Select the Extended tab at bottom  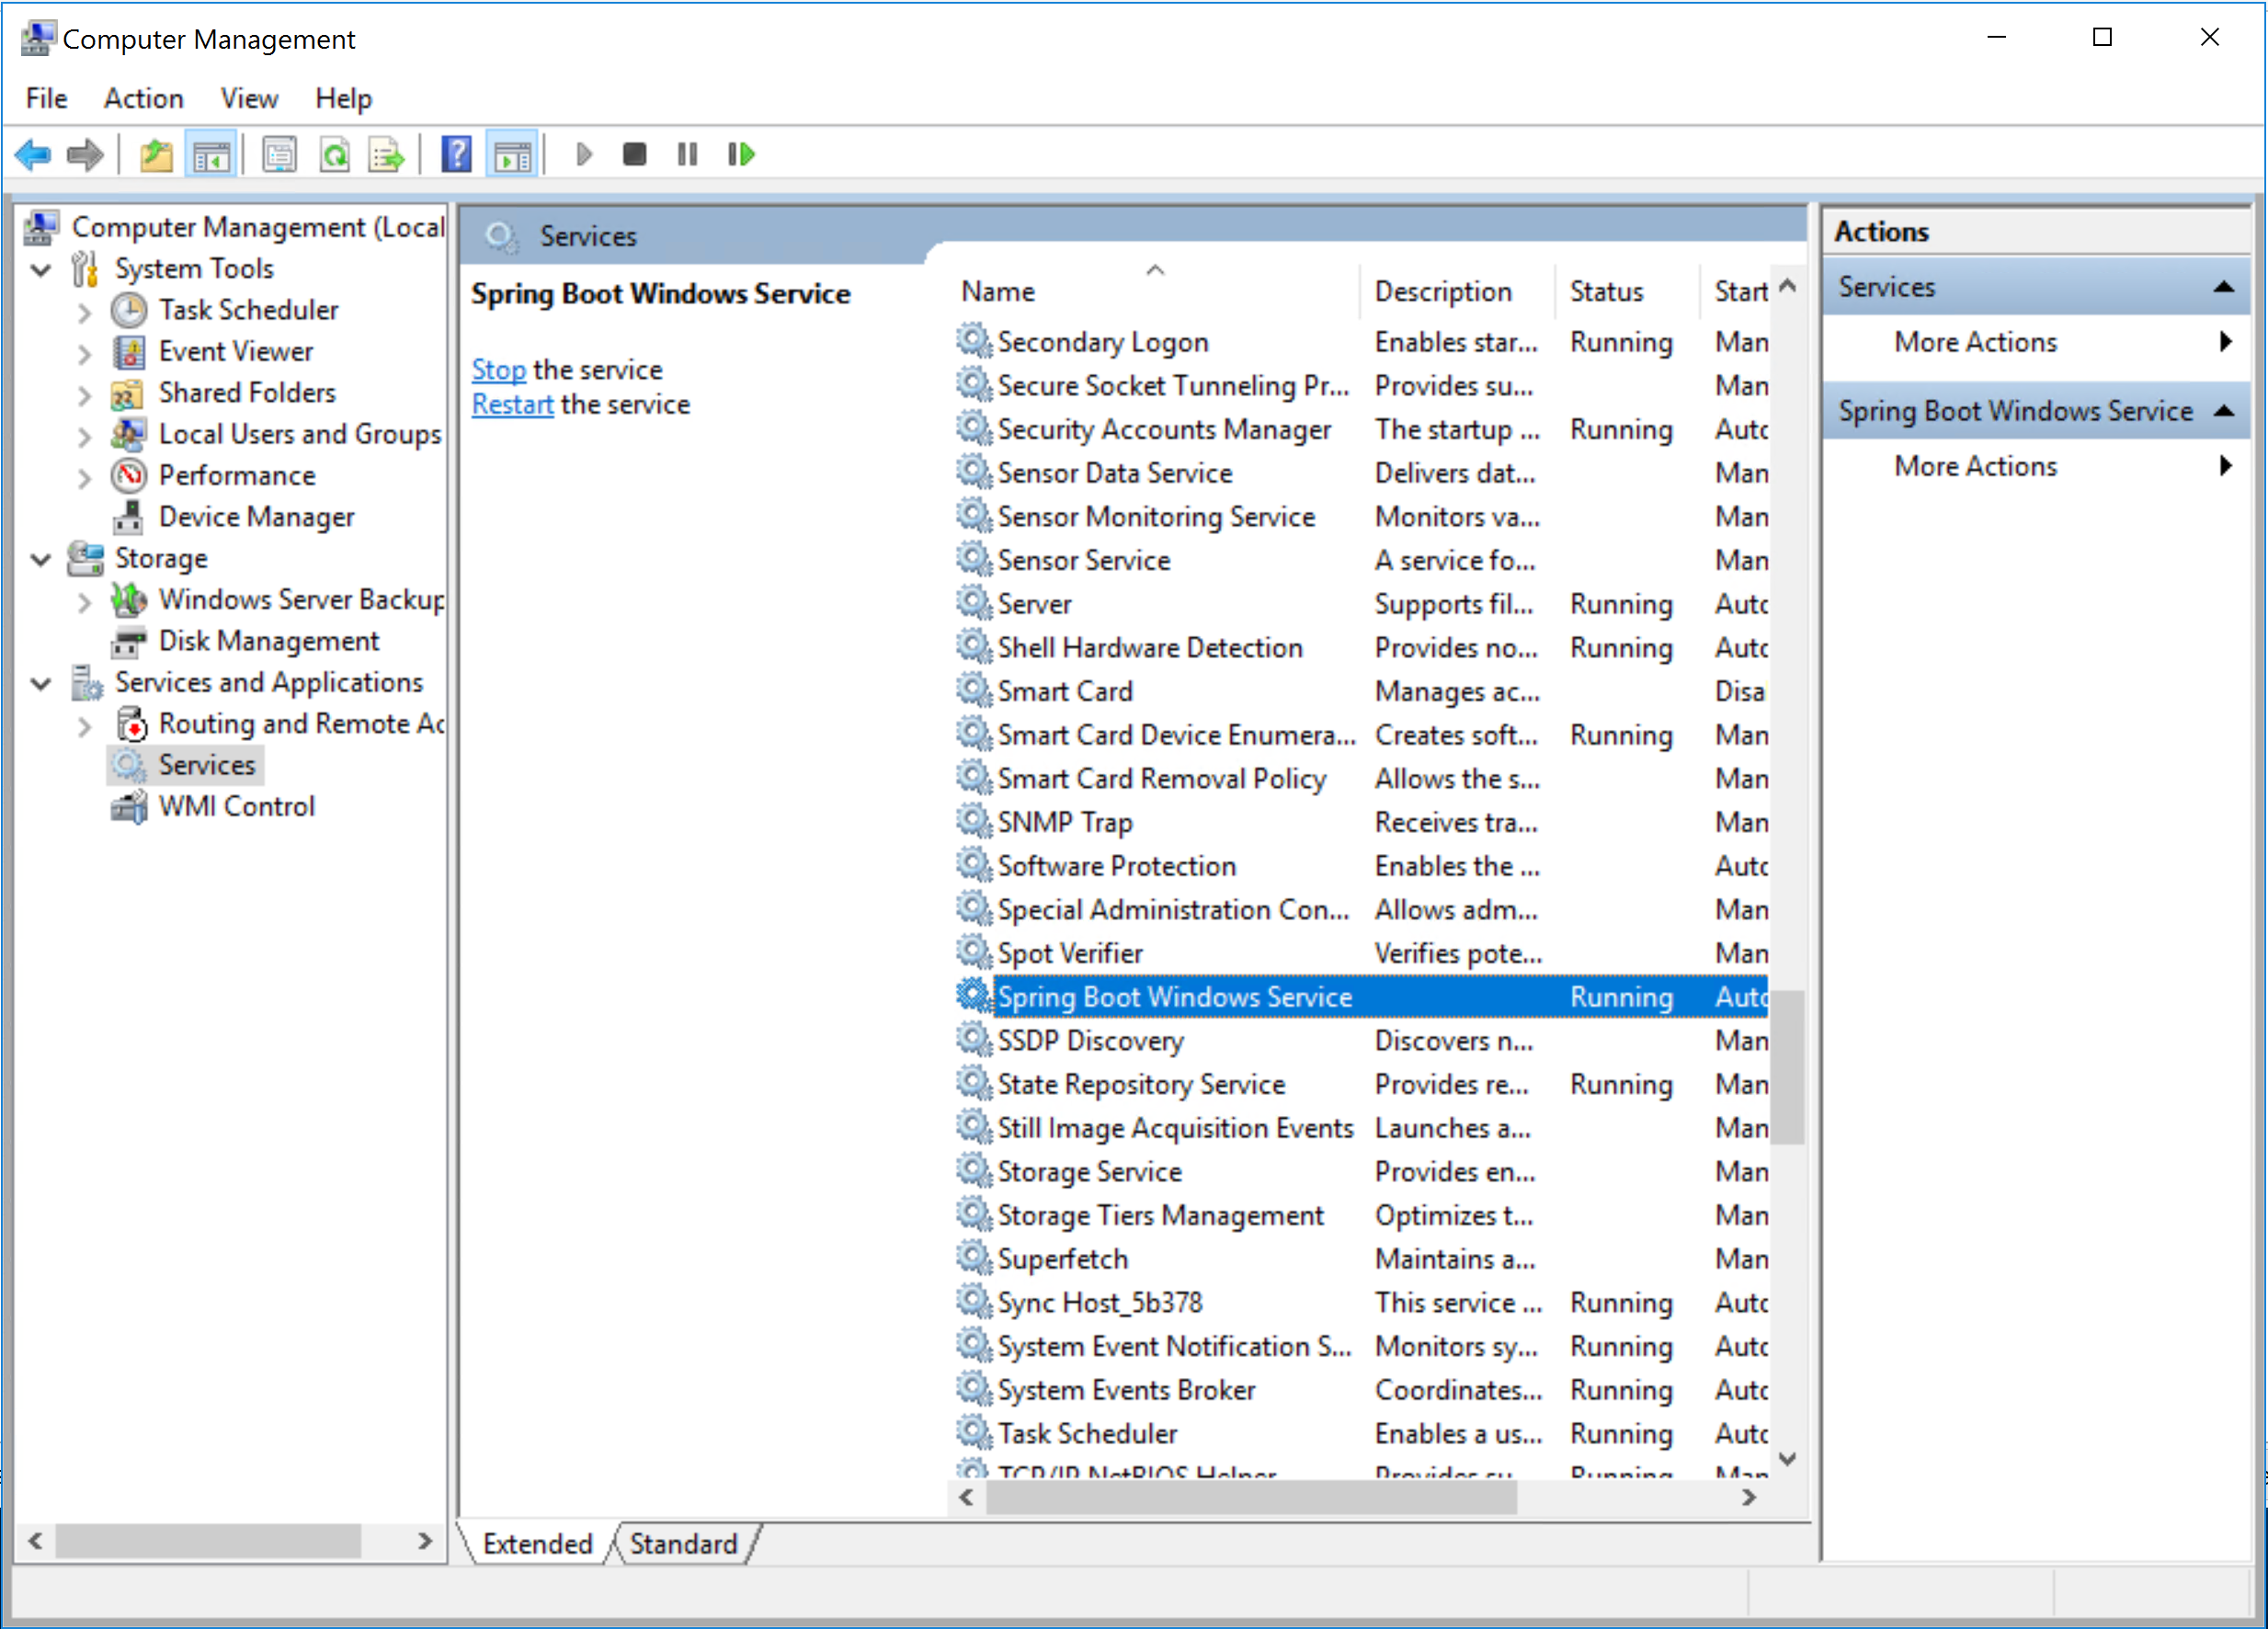pos(537,1546)
